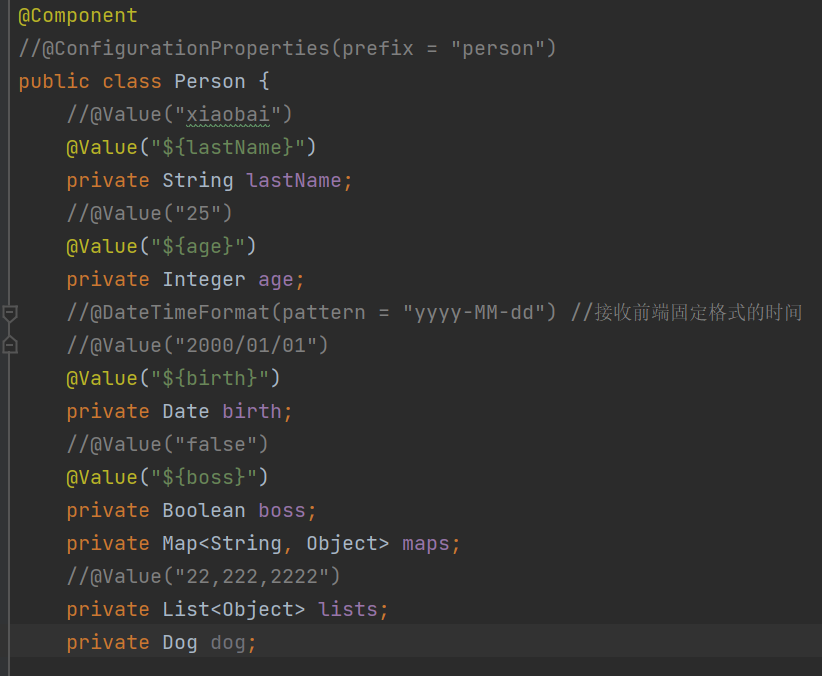The image size is (822, 676).
Task: Click the "${age}" string literal
Action: point(198,246)
